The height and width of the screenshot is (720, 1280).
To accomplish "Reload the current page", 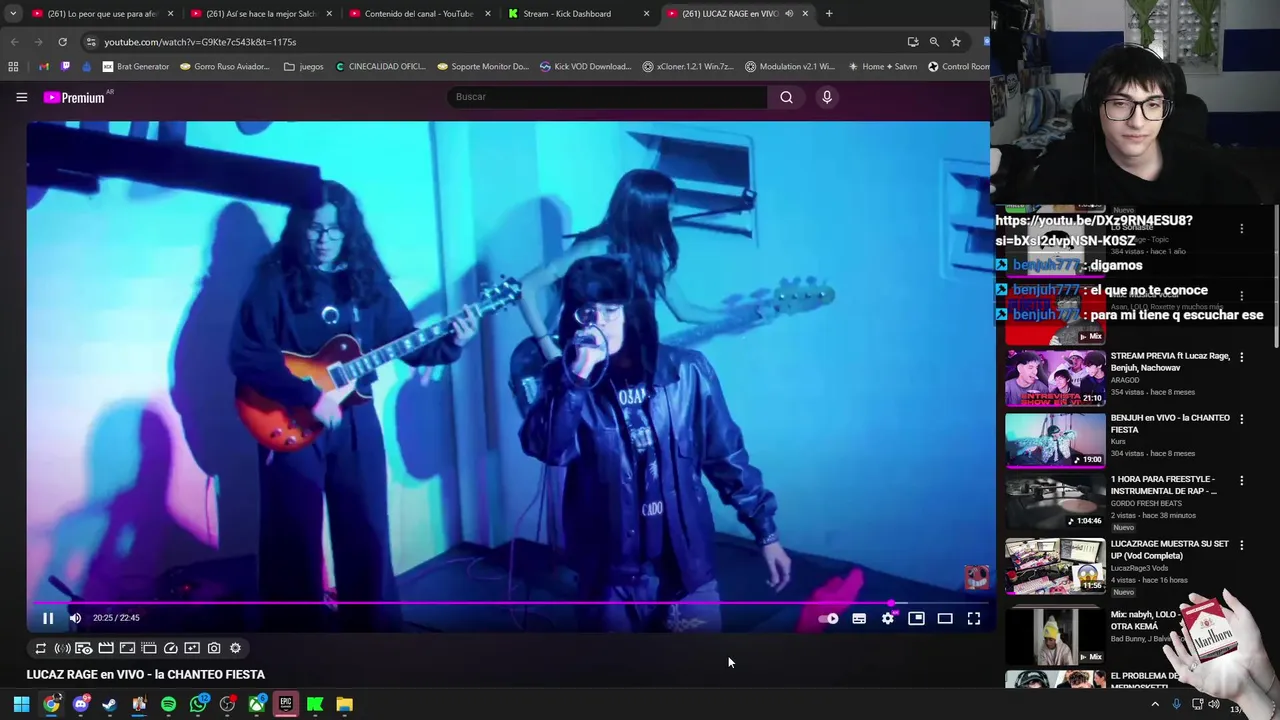I will point(62,42).
